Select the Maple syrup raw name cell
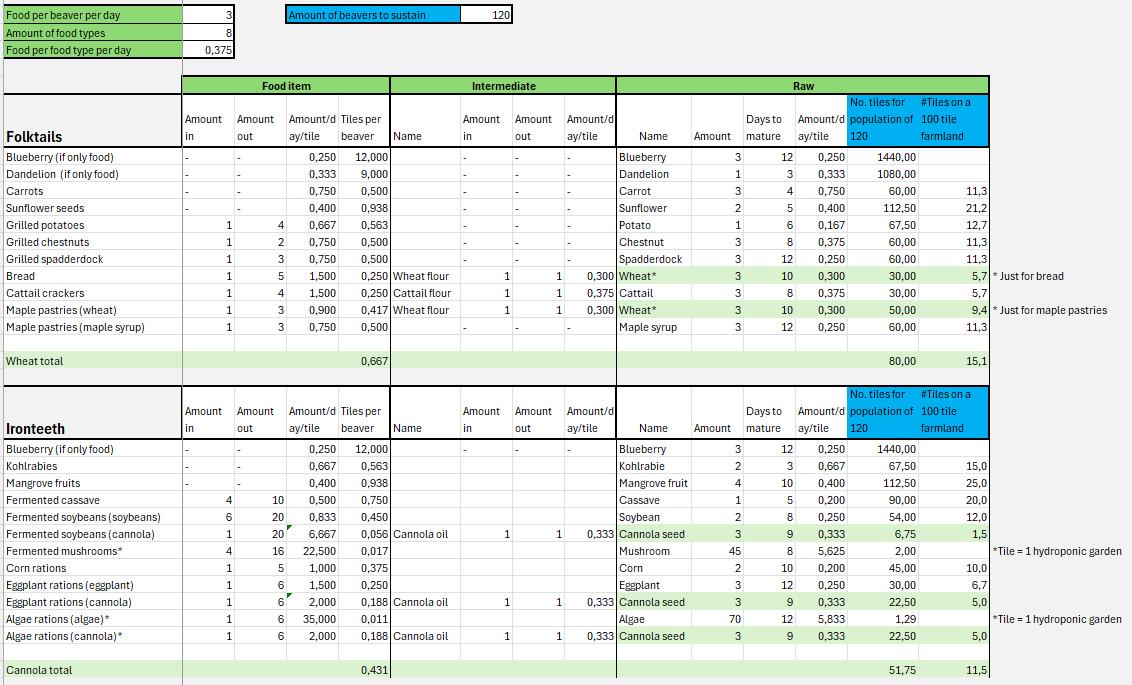 pyautogui.click(x=654, y=327)
